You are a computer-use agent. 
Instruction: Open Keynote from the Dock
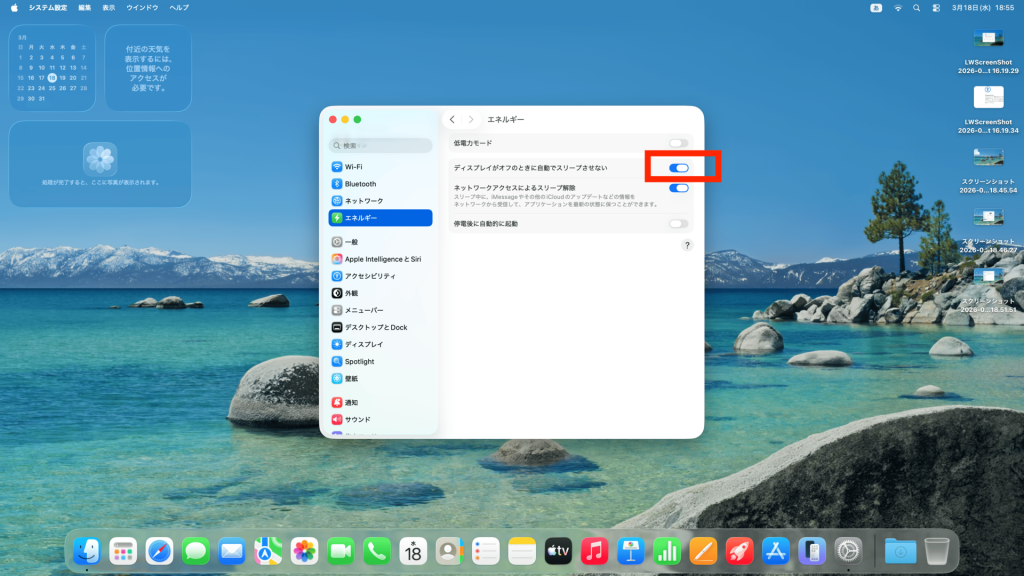[630, 551]
